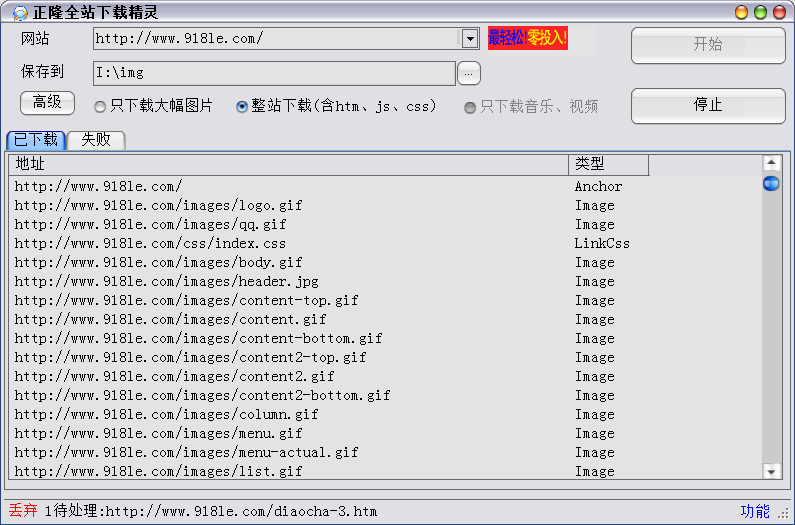Image resolution: width=795 pixels, height=525 pixels.
Task: Select the images/qq.gif row
Action: point(385,225)
